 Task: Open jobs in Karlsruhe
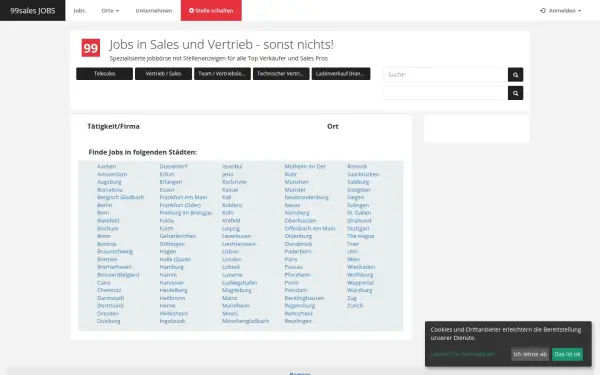pyautogui.click(x=234, y=182)
